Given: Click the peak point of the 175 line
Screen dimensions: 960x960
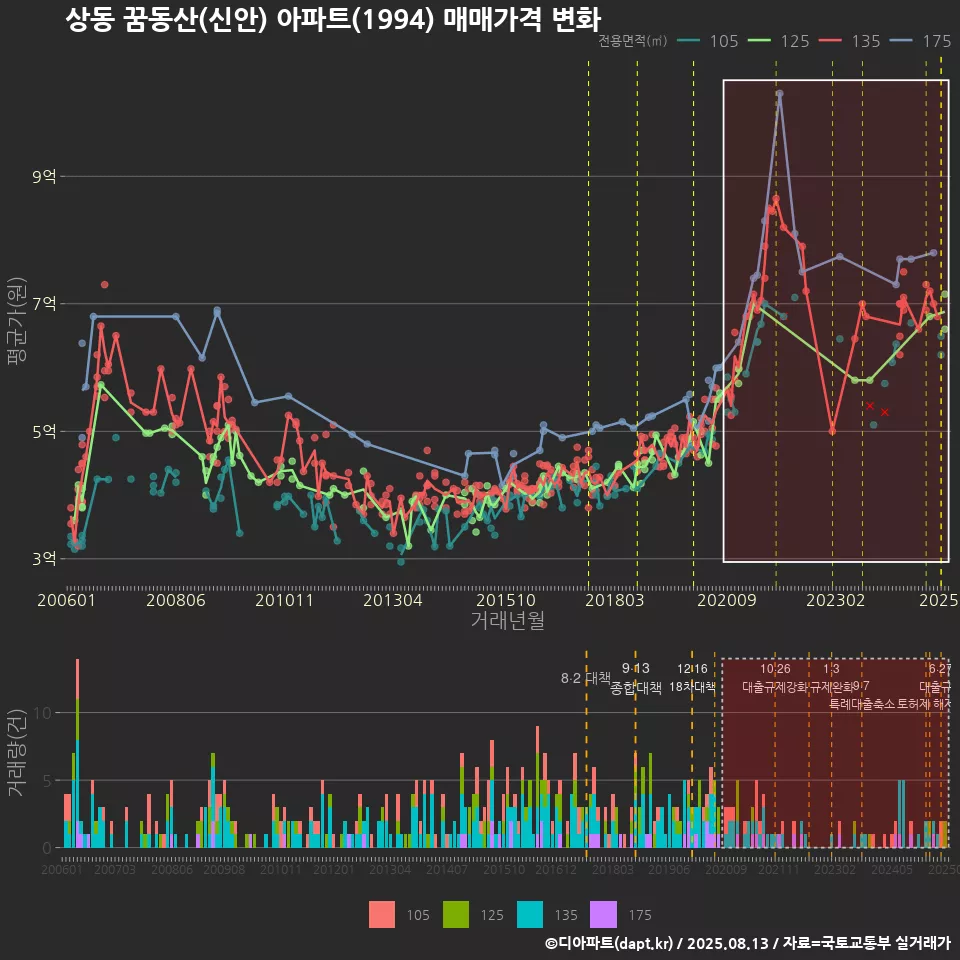Looking at the screenshot, I should point(779,94).
